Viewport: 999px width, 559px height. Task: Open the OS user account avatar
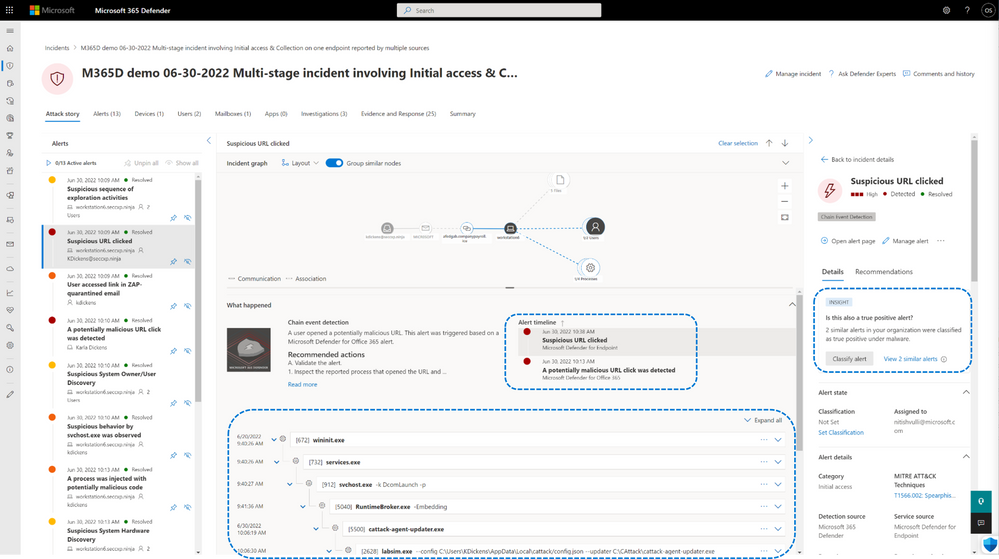pos(988,10)
